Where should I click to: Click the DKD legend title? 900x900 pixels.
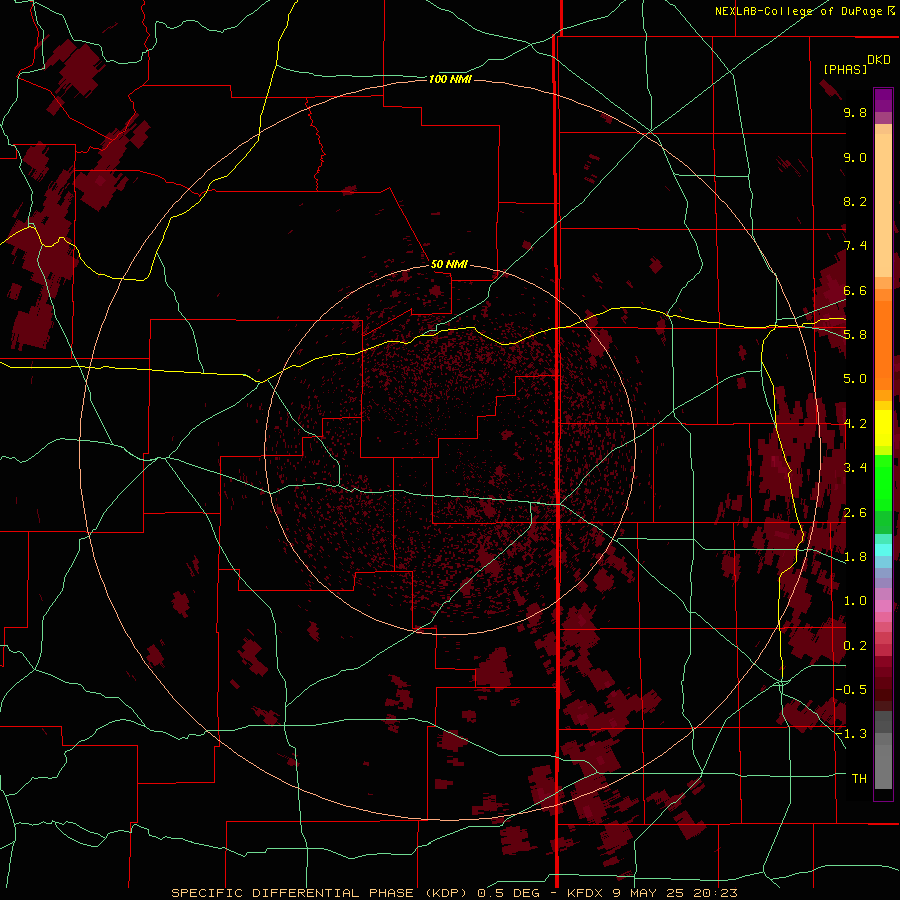879,60
